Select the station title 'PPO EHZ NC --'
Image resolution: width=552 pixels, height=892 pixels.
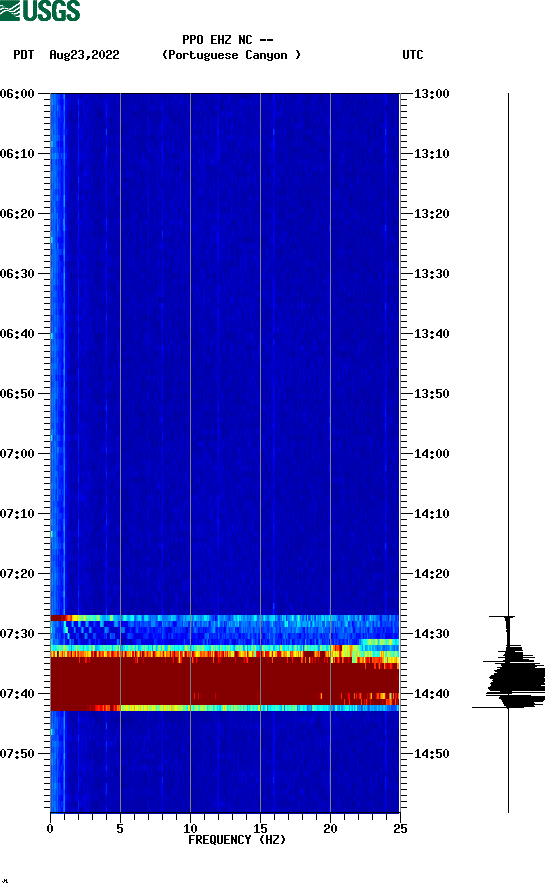pos(228,40)
